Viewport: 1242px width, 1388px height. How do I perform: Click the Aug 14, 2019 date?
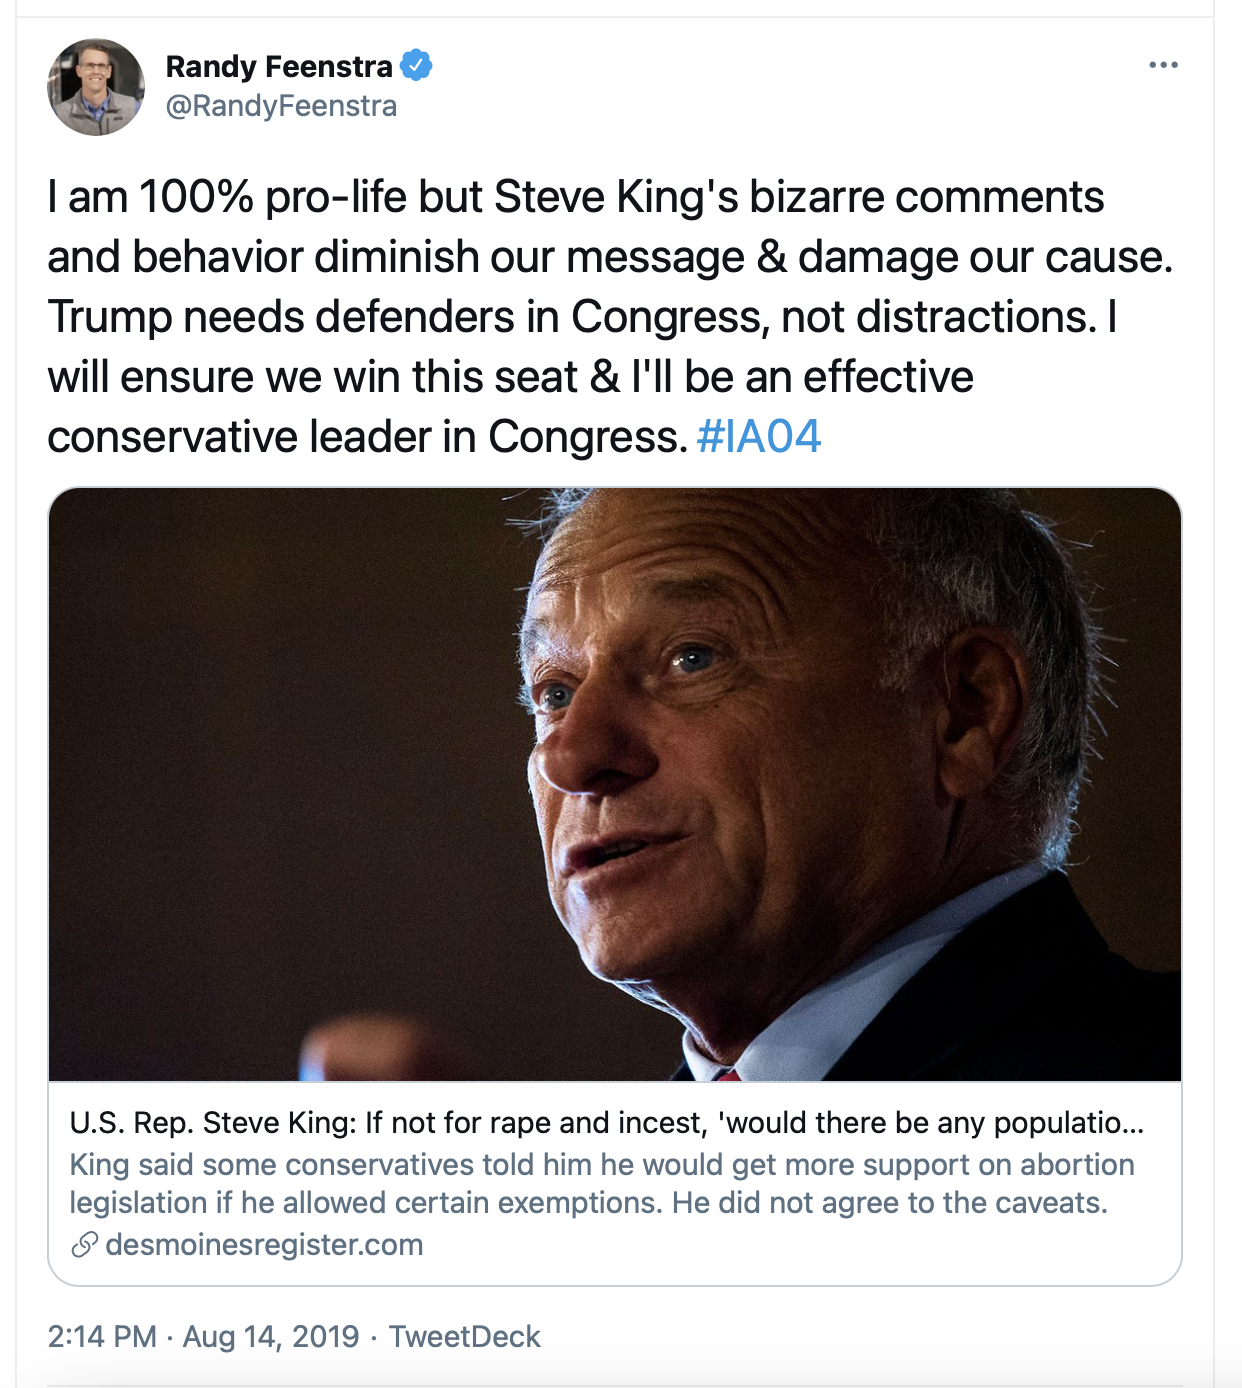(x=271, y=1337)
